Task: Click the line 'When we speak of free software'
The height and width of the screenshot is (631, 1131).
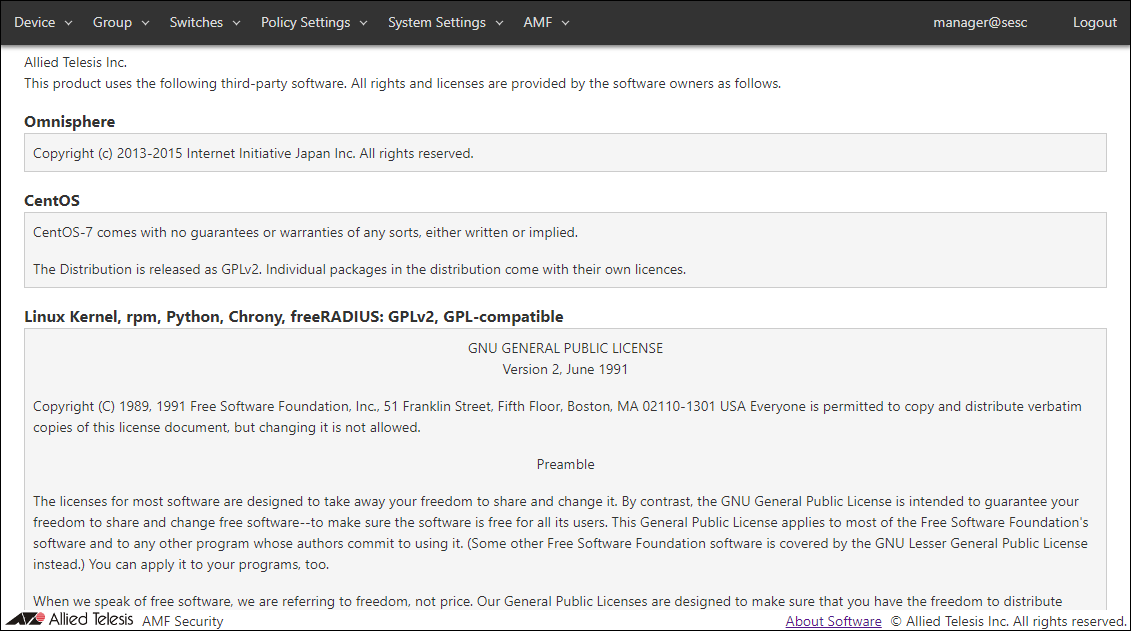Action: 547,601
